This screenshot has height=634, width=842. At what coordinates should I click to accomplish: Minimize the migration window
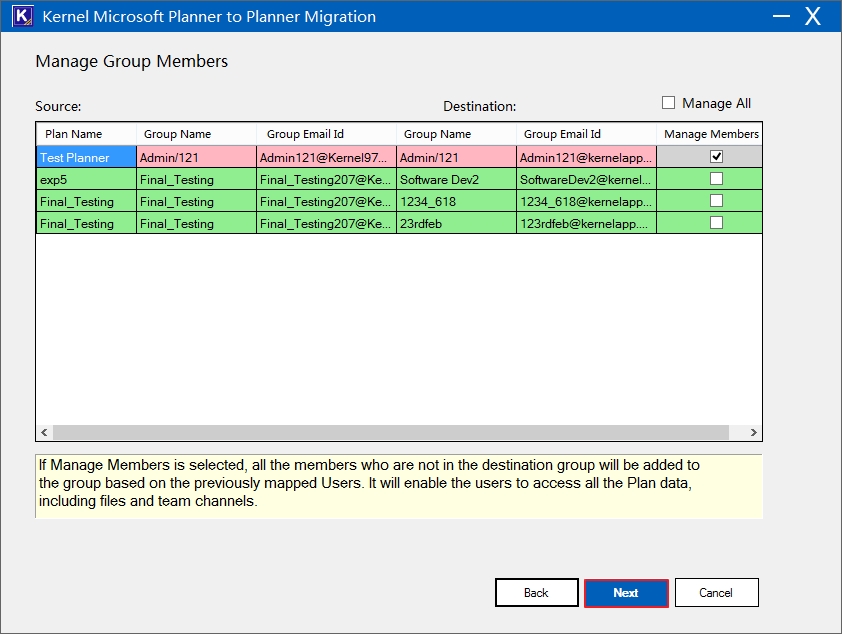[781, 16]
